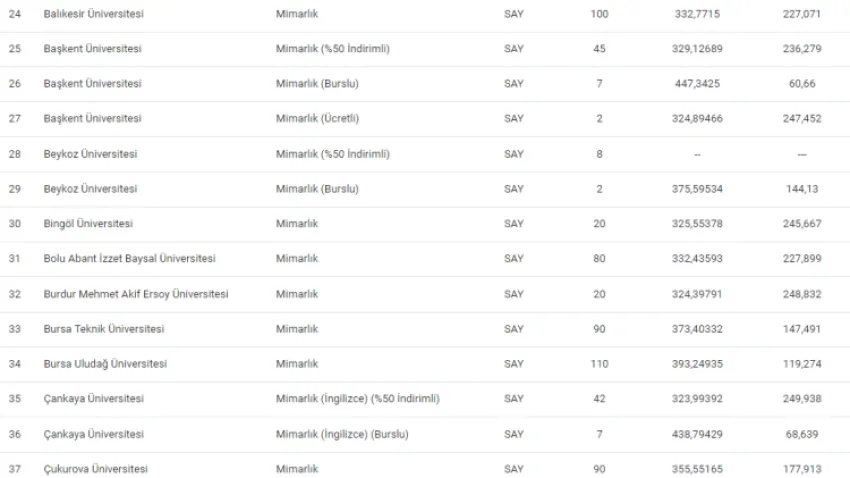Choose Başkent Üniversitesi Mimarlık (Ücretli) program
The height and width of the screenshot is (478, 850).
(x=317, y=118)
